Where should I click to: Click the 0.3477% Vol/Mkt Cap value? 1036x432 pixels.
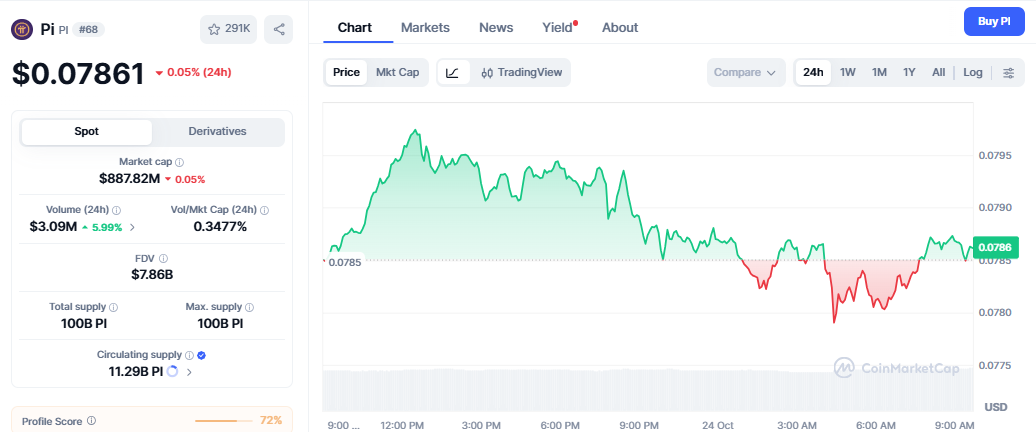[x=220, y=227]
